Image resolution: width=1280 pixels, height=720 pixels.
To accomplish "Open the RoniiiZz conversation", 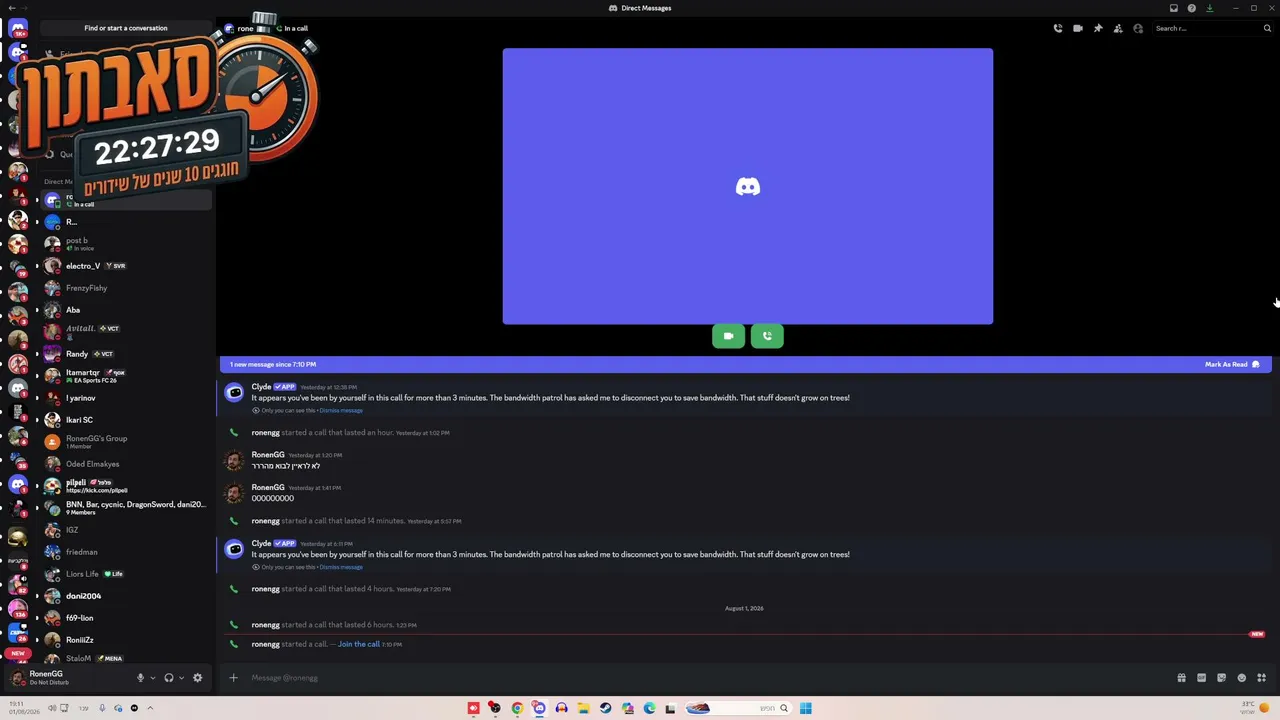I will [x=125, y=640].
